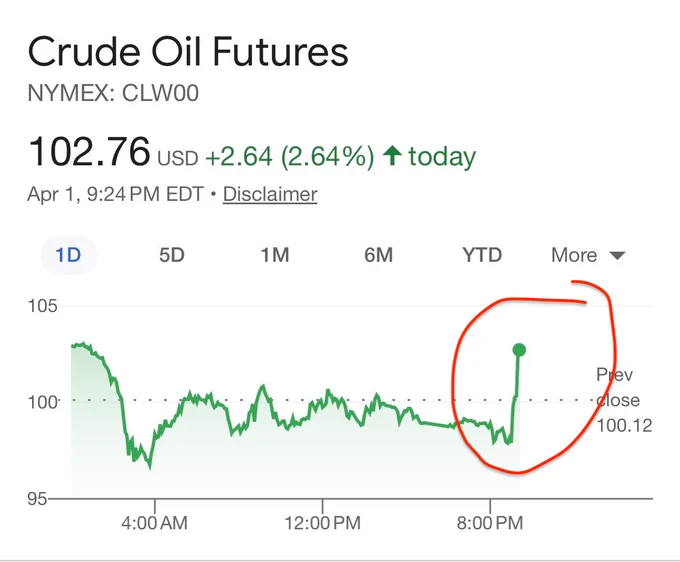Open the 6M chart range
This screenshot has height=562, width=680.
tap(379, 255)
